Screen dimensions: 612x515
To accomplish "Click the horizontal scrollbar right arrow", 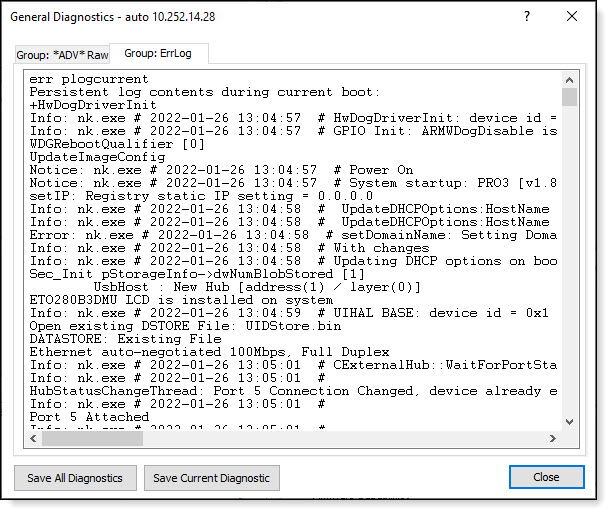I will [x=553, y=438].
